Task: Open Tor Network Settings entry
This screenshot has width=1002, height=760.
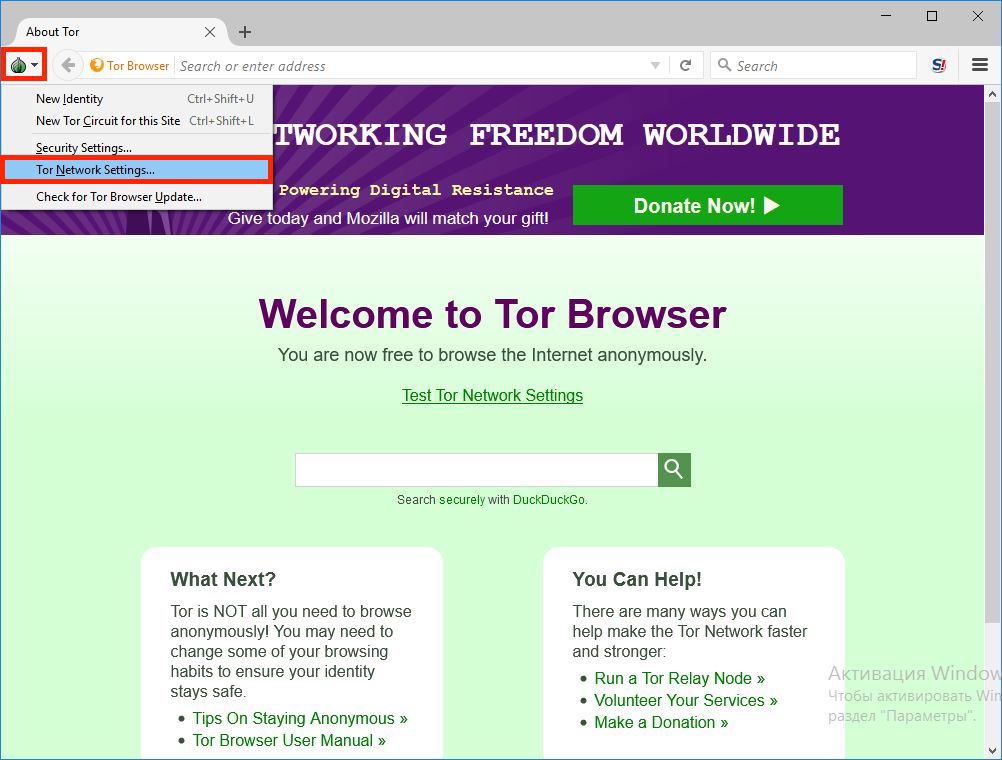Action: 137,170
